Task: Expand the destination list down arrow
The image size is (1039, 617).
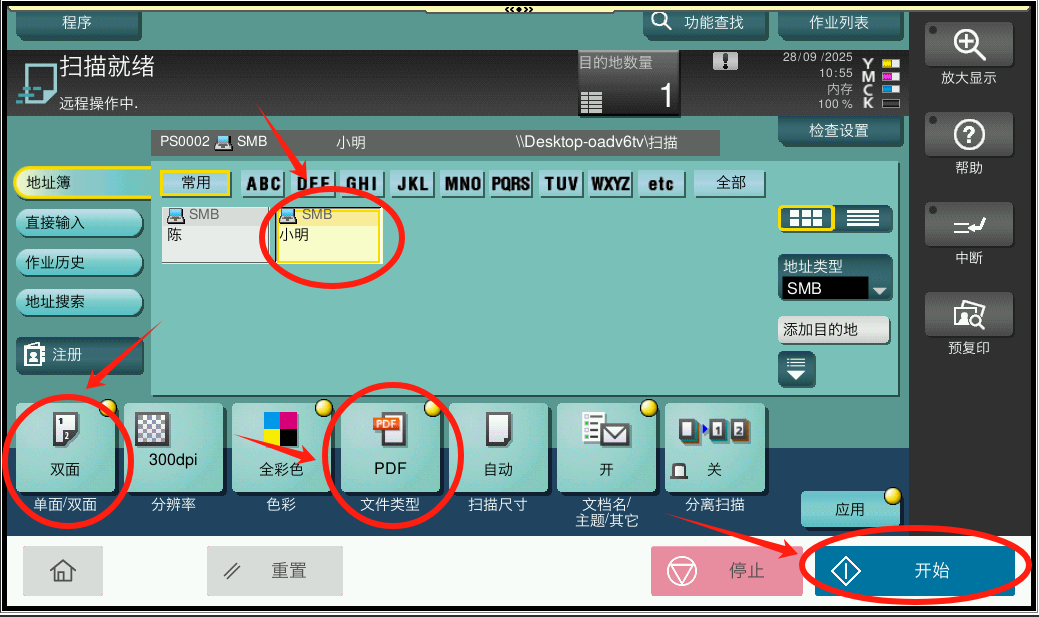Action: pos(796,369)
